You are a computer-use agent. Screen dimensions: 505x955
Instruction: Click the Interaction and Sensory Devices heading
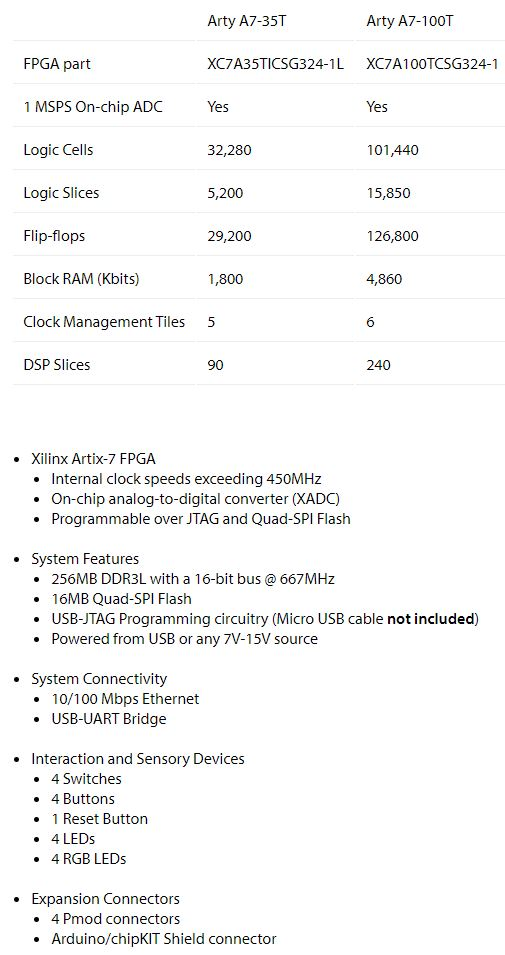pyautogui.click(x=138, y=759)
